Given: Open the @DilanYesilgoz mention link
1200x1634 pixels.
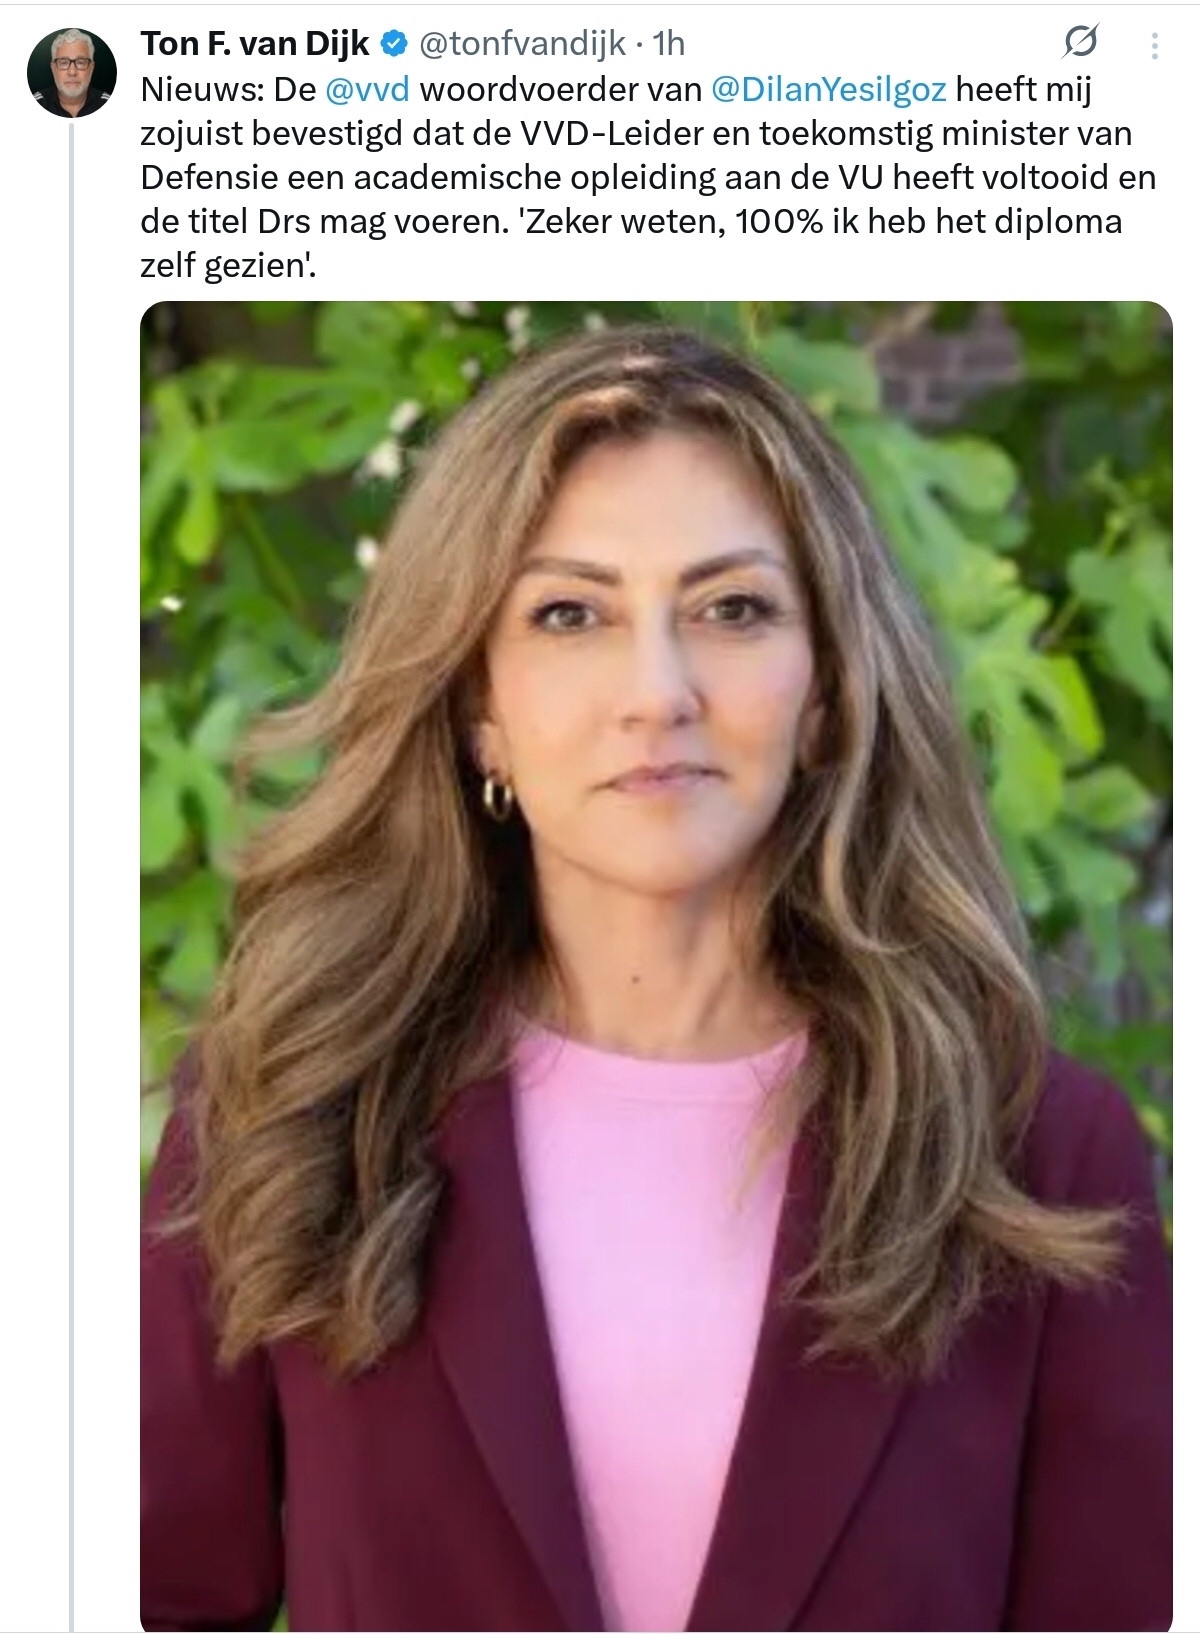Looking at the screenshot, I should [x=828, y=89].
